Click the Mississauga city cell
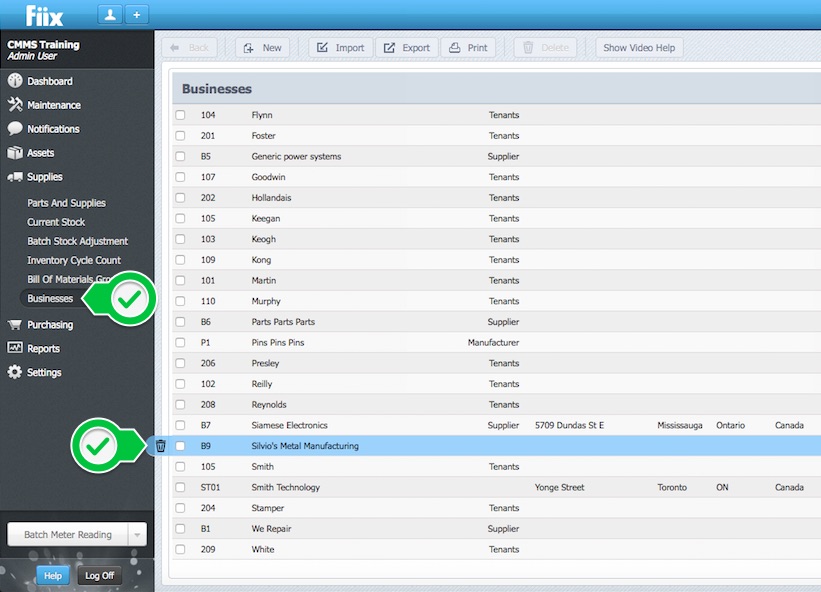The height and width of the screenshot is (592, 821). pos(680,425)
